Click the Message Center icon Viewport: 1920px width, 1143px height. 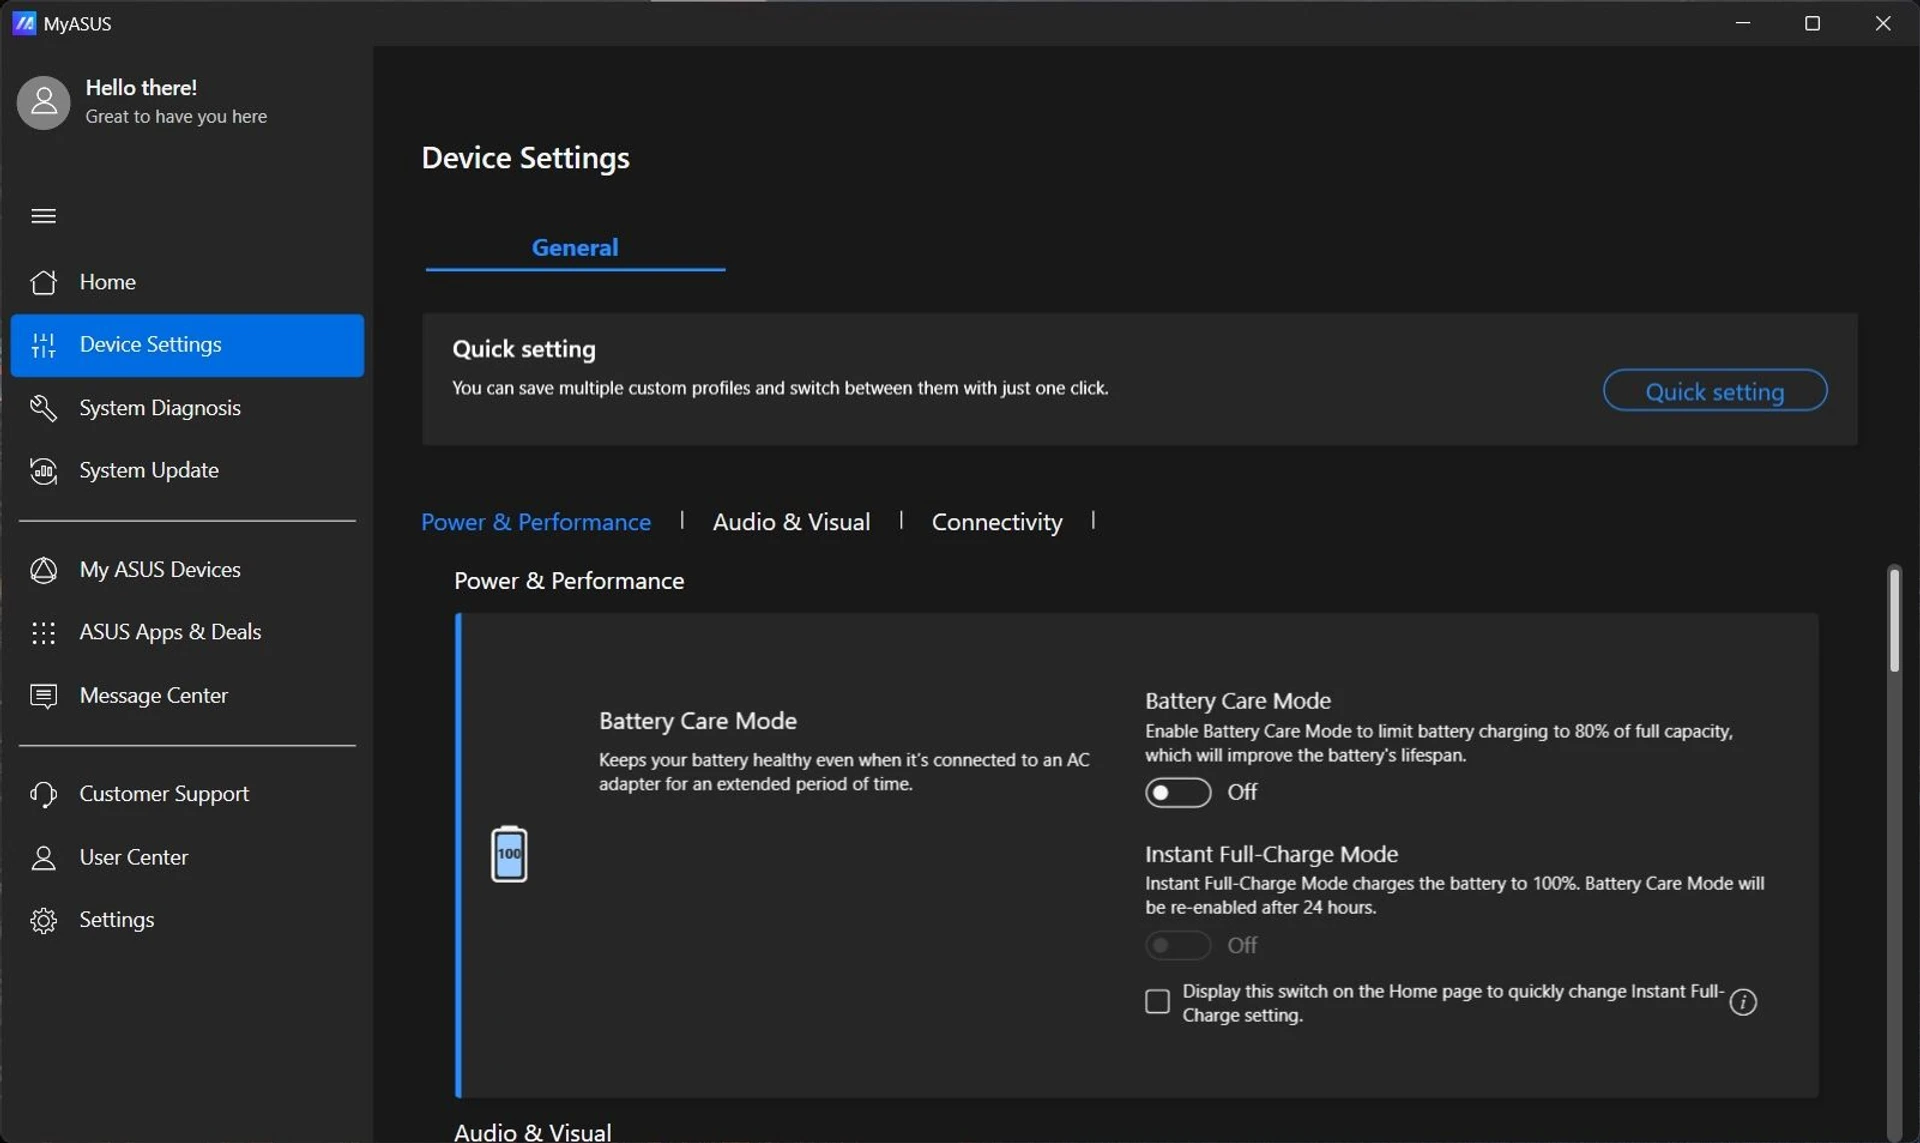point(43,696)
